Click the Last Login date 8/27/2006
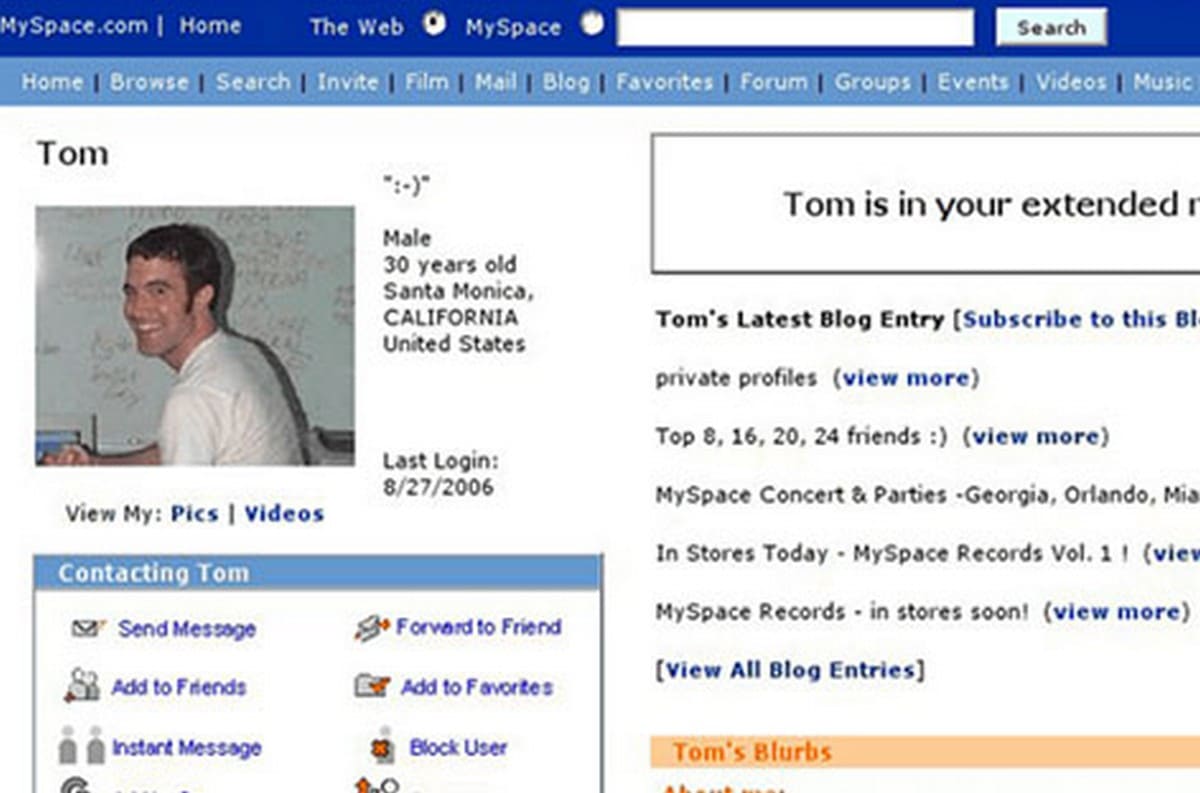1200x793 pixels. (x=438, y=488)
